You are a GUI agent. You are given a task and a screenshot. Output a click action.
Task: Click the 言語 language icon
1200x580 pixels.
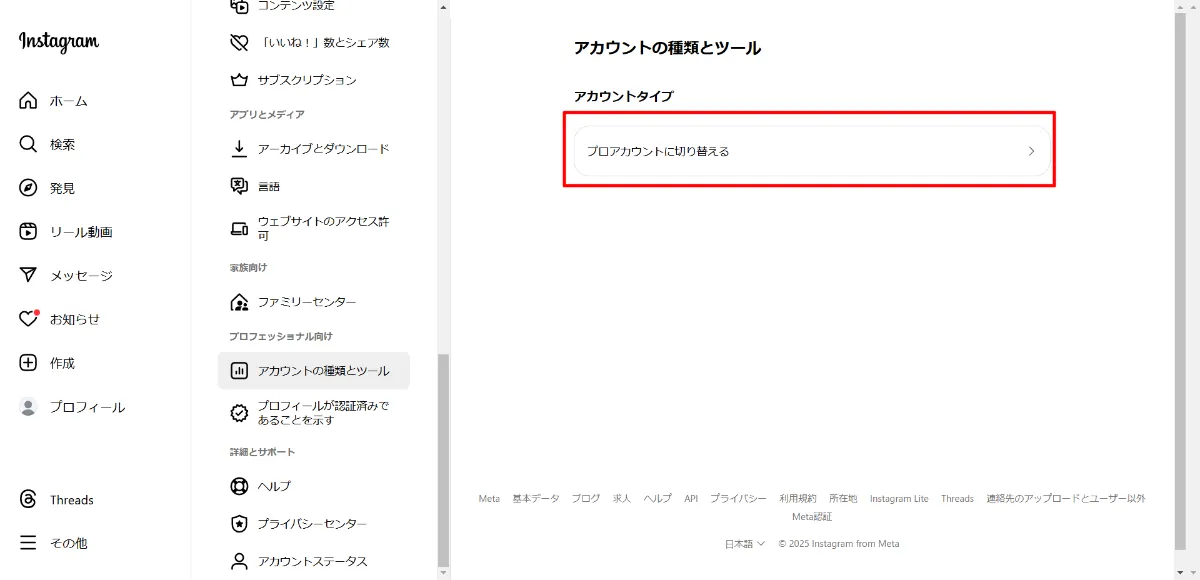pyautogui.click(x=239, y=186)
